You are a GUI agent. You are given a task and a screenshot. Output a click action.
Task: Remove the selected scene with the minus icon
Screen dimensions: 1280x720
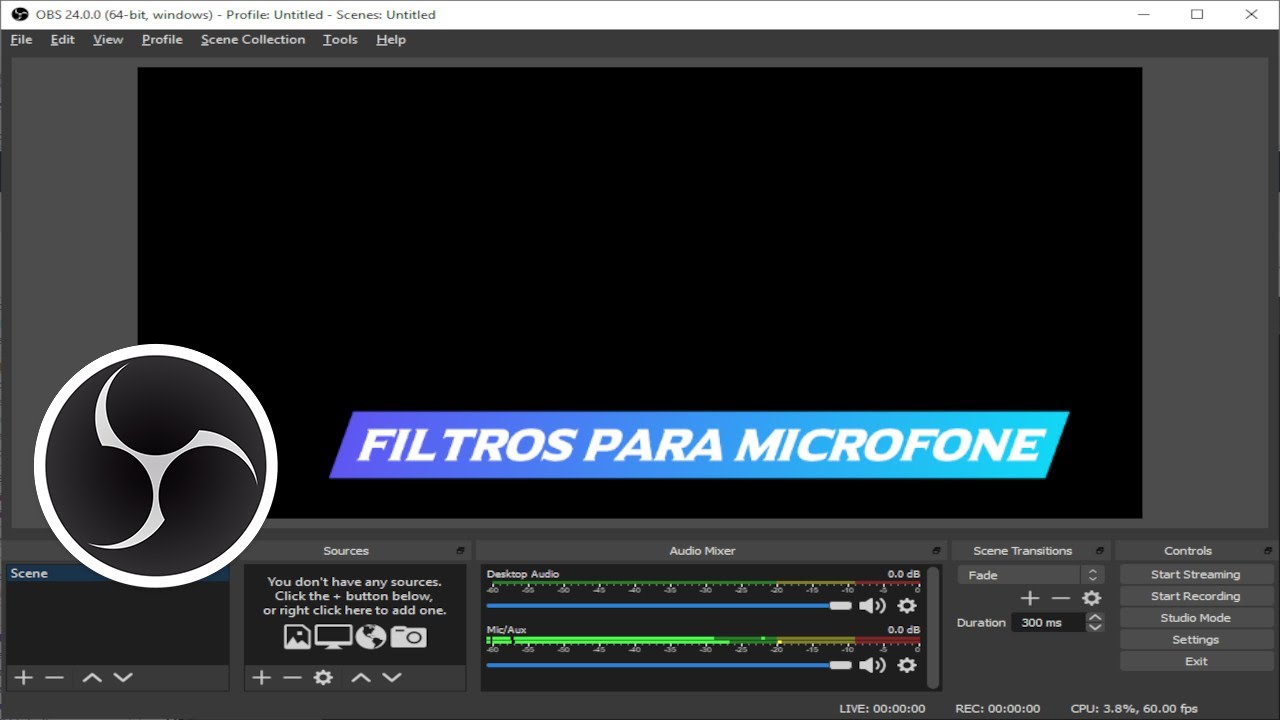click(x=54, y=677)
